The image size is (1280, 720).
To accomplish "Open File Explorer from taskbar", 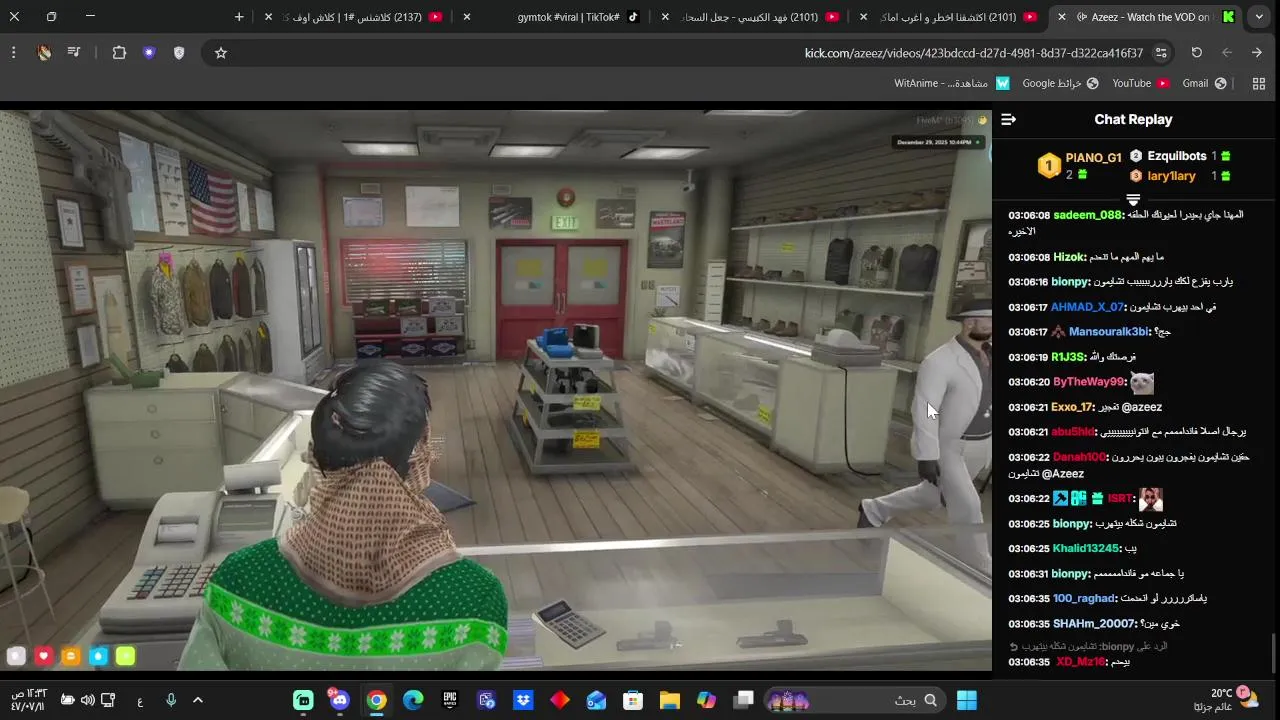I will point(669,700).
